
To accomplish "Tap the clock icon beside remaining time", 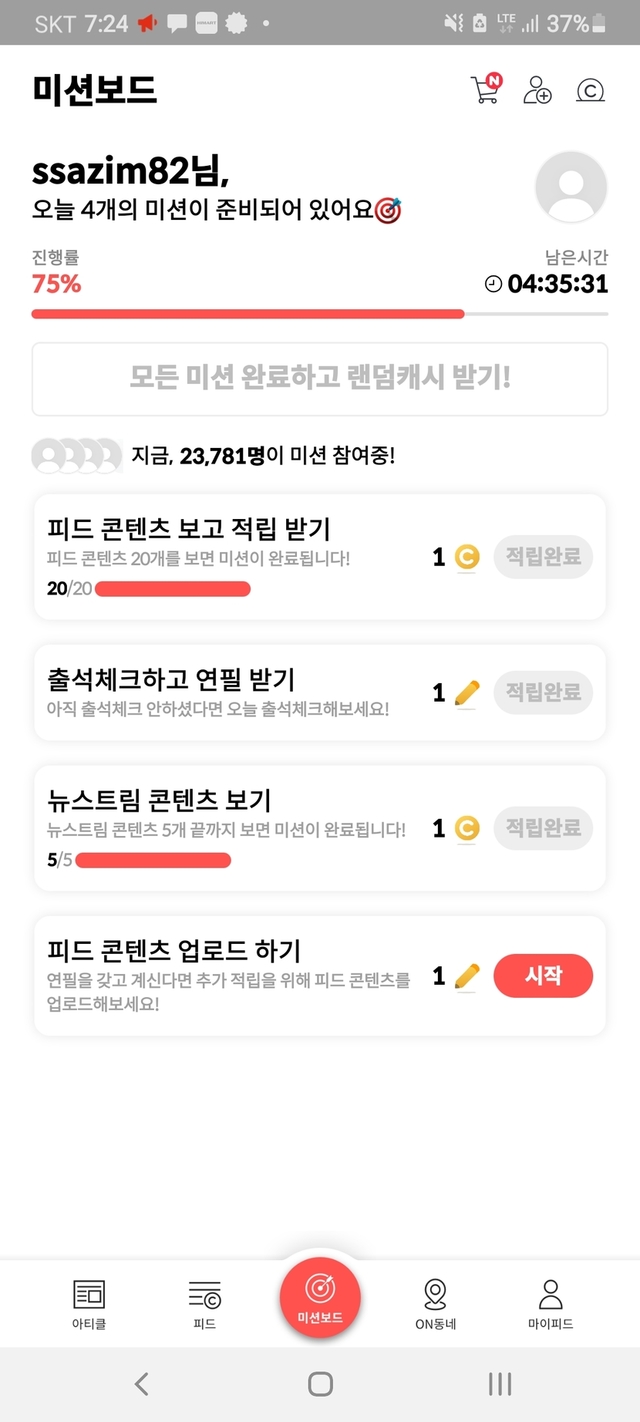I will pos(493,284).
